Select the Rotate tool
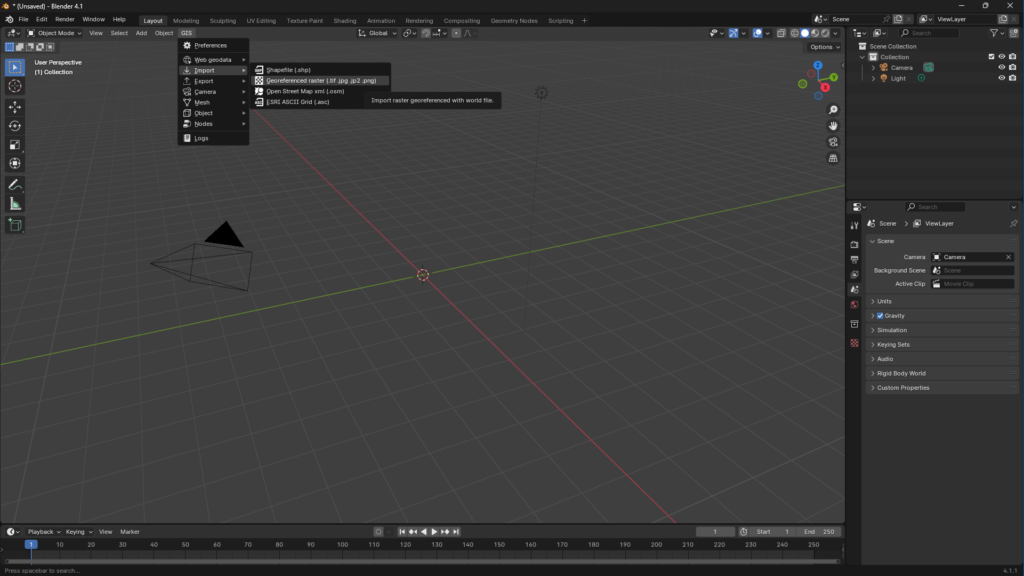 pos(15,126)
